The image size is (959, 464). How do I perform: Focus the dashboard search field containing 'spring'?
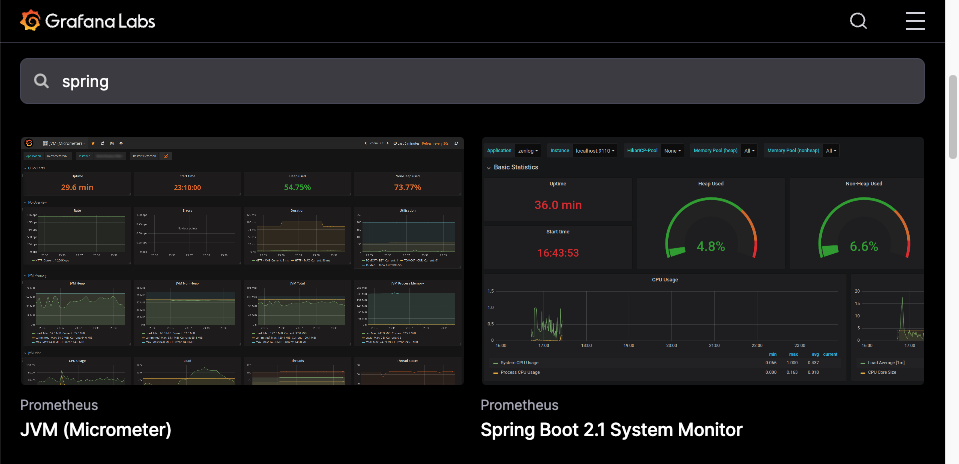click(x=472, y=81)
